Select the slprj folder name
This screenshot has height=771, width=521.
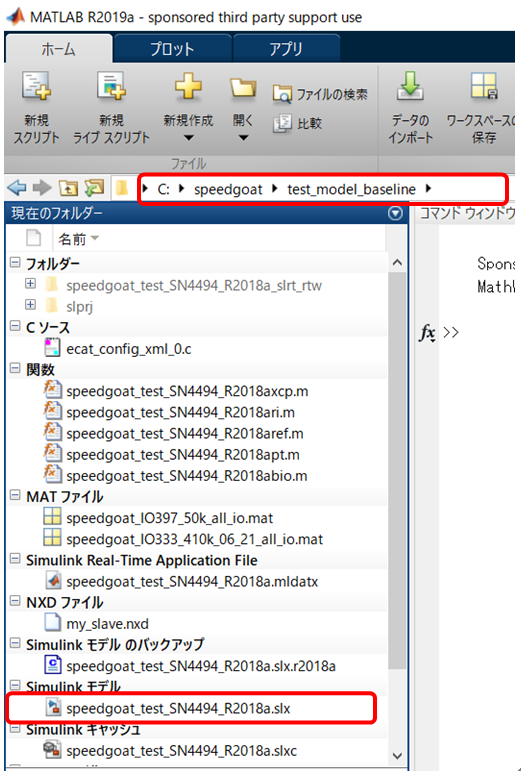click(80, 307)
